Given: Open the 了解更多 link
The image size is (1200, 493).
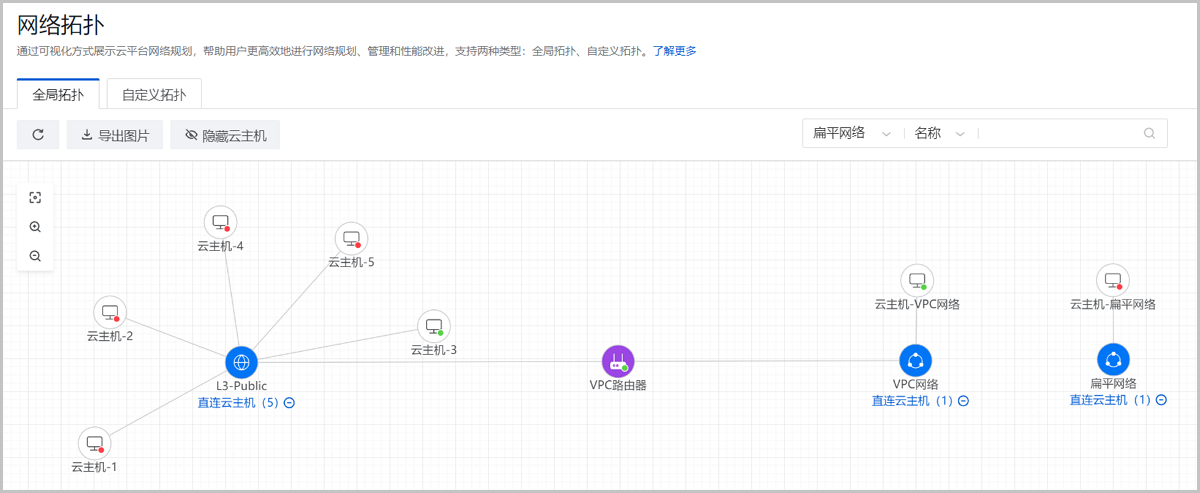Looking at the screenshot, I should pos(674,50).
